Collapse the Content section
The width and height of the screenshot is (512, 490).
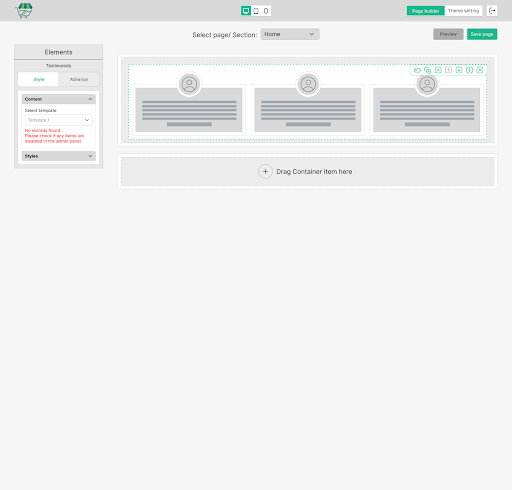tap(59, 99)
